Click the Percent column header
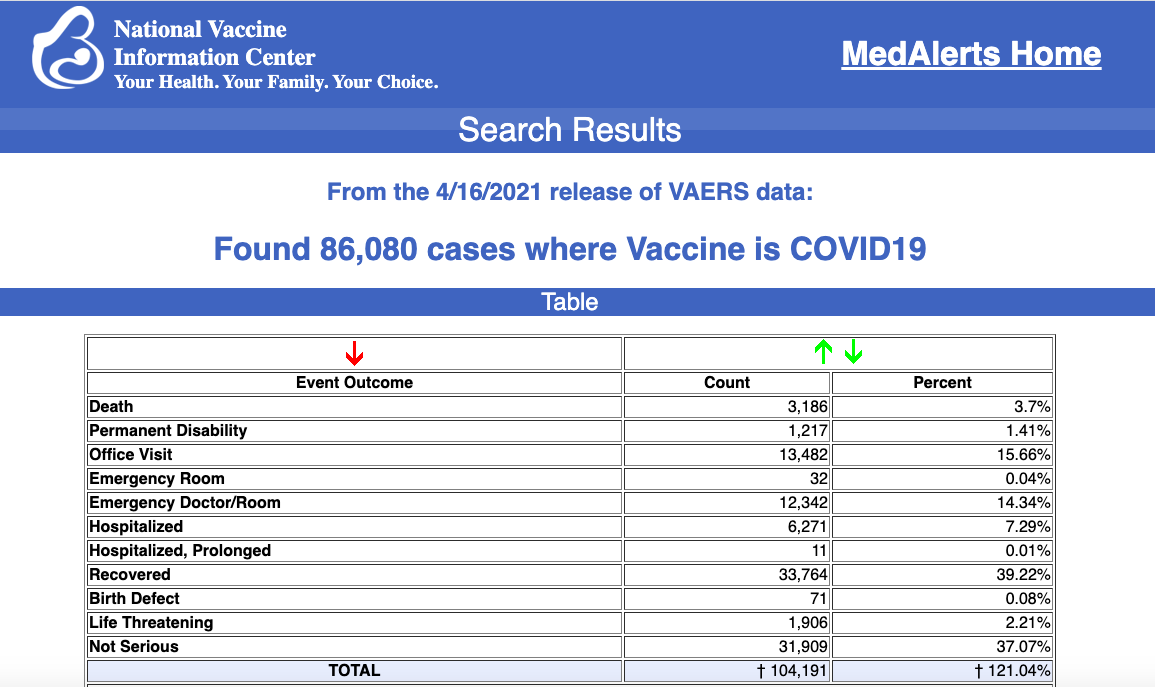 942,382
